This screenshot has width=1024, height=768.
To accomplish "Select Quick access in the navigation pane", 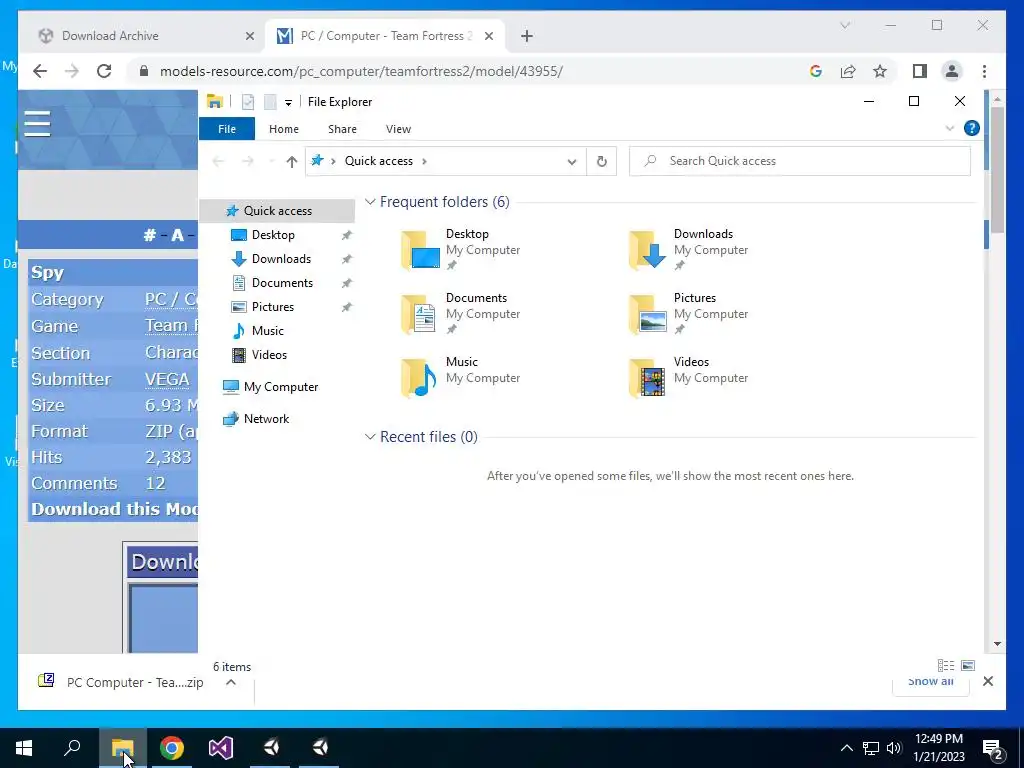I will (x=277, y=211).
